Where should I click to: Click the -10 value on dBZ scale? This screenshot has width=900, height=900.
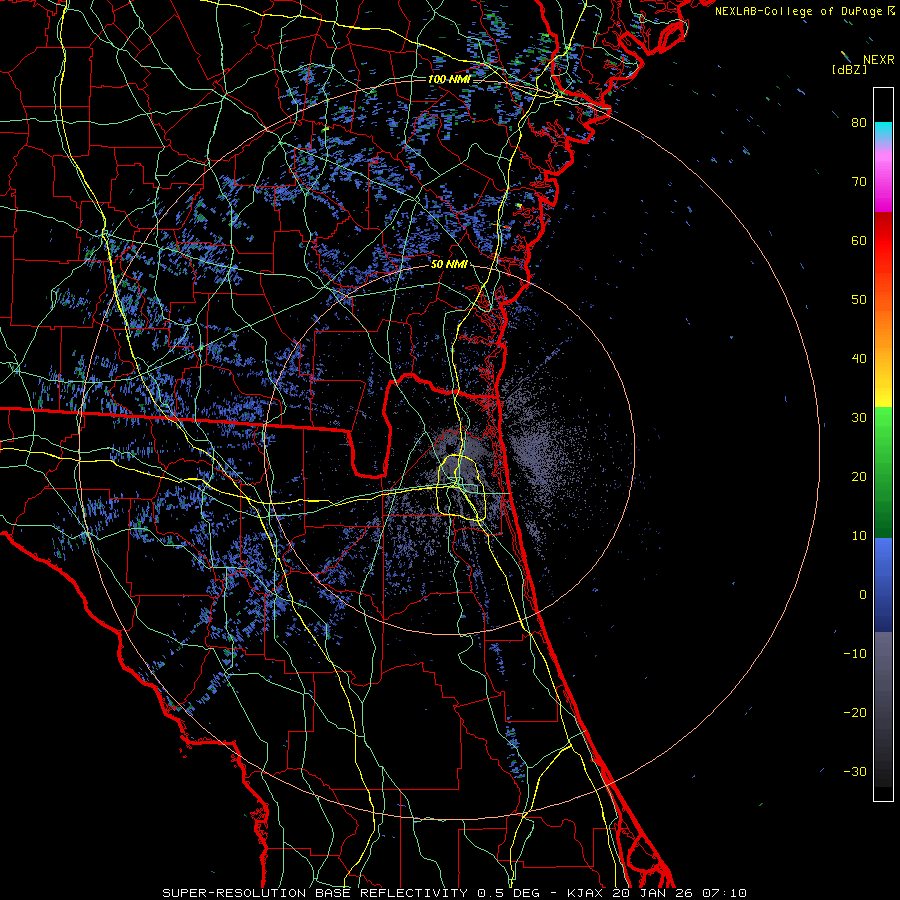click(855, 654)
